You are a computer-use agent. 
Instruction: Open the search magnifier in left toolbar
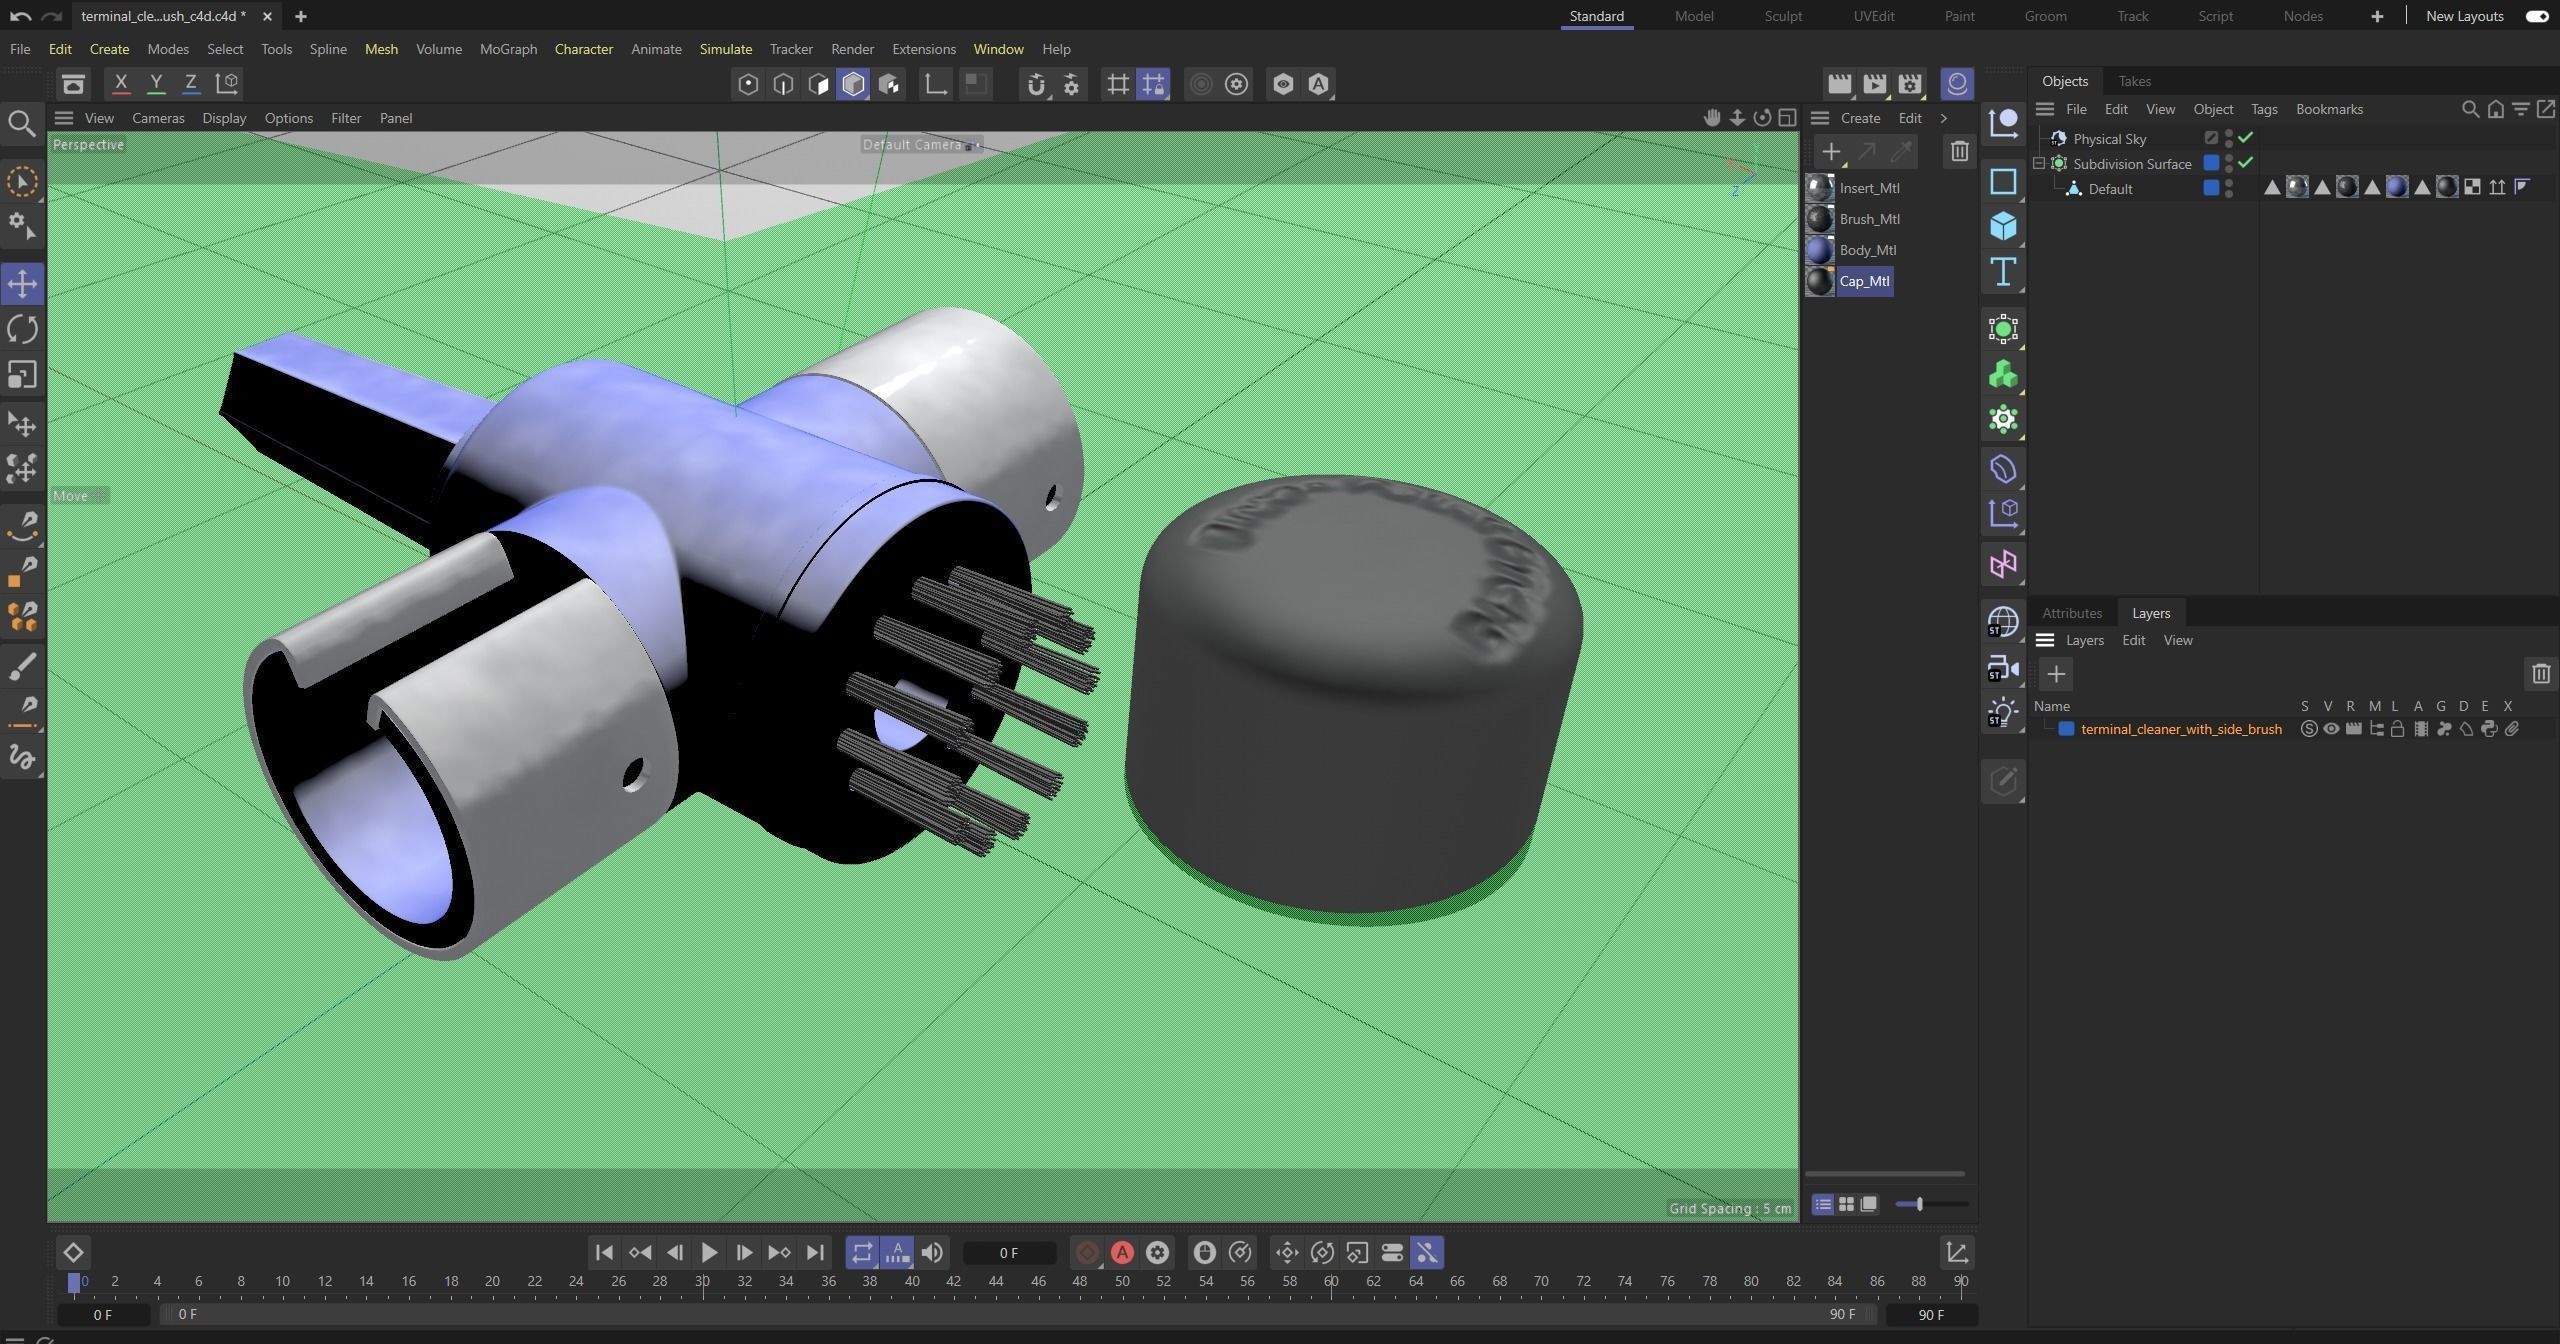tap(22, 123)
